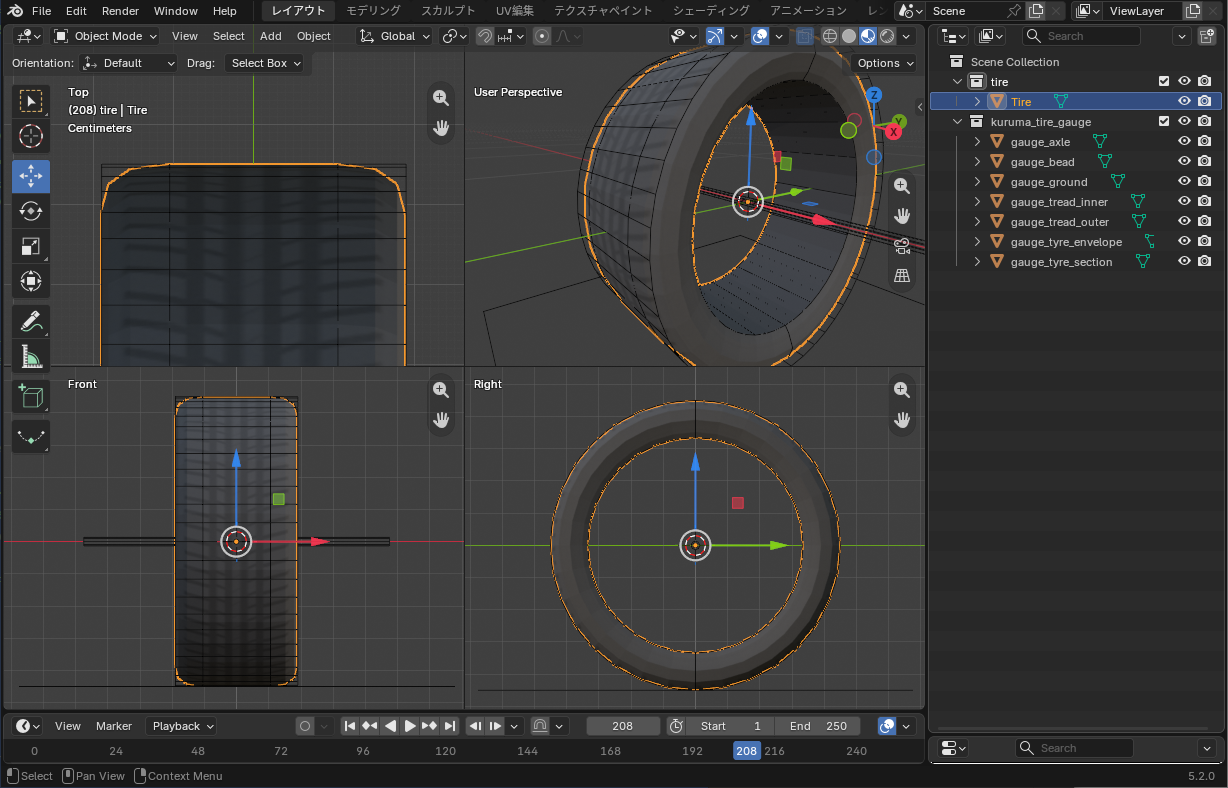The image size is (1228, 788).
Task: Click playhead marker 208 in timeline
Action: [746, 751]
